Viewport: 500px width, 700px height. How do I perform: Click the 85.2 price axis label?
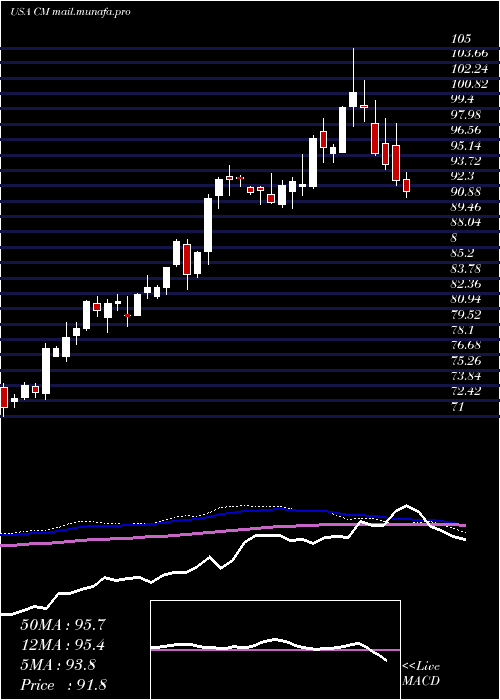pos(463,253)
